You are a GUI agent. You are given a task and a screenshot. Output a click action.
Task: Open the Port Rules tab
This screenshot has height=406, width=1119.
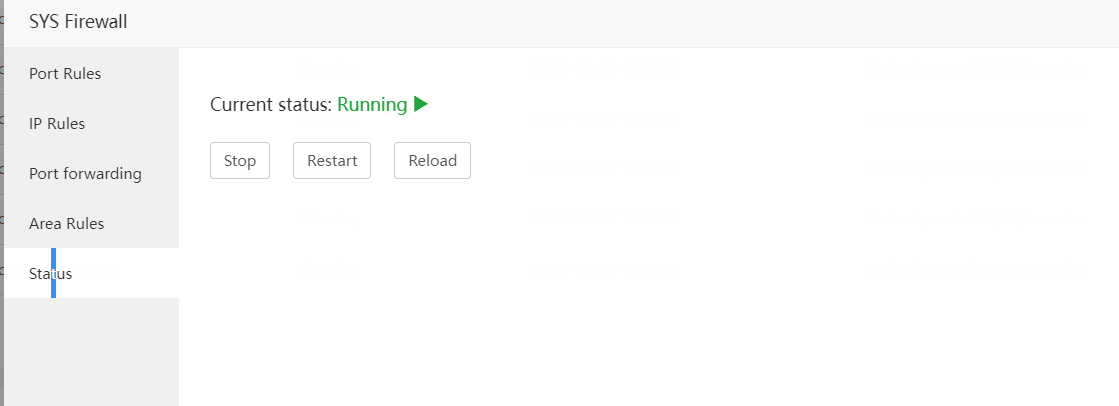pyautogui.click(x=65, y=74)
